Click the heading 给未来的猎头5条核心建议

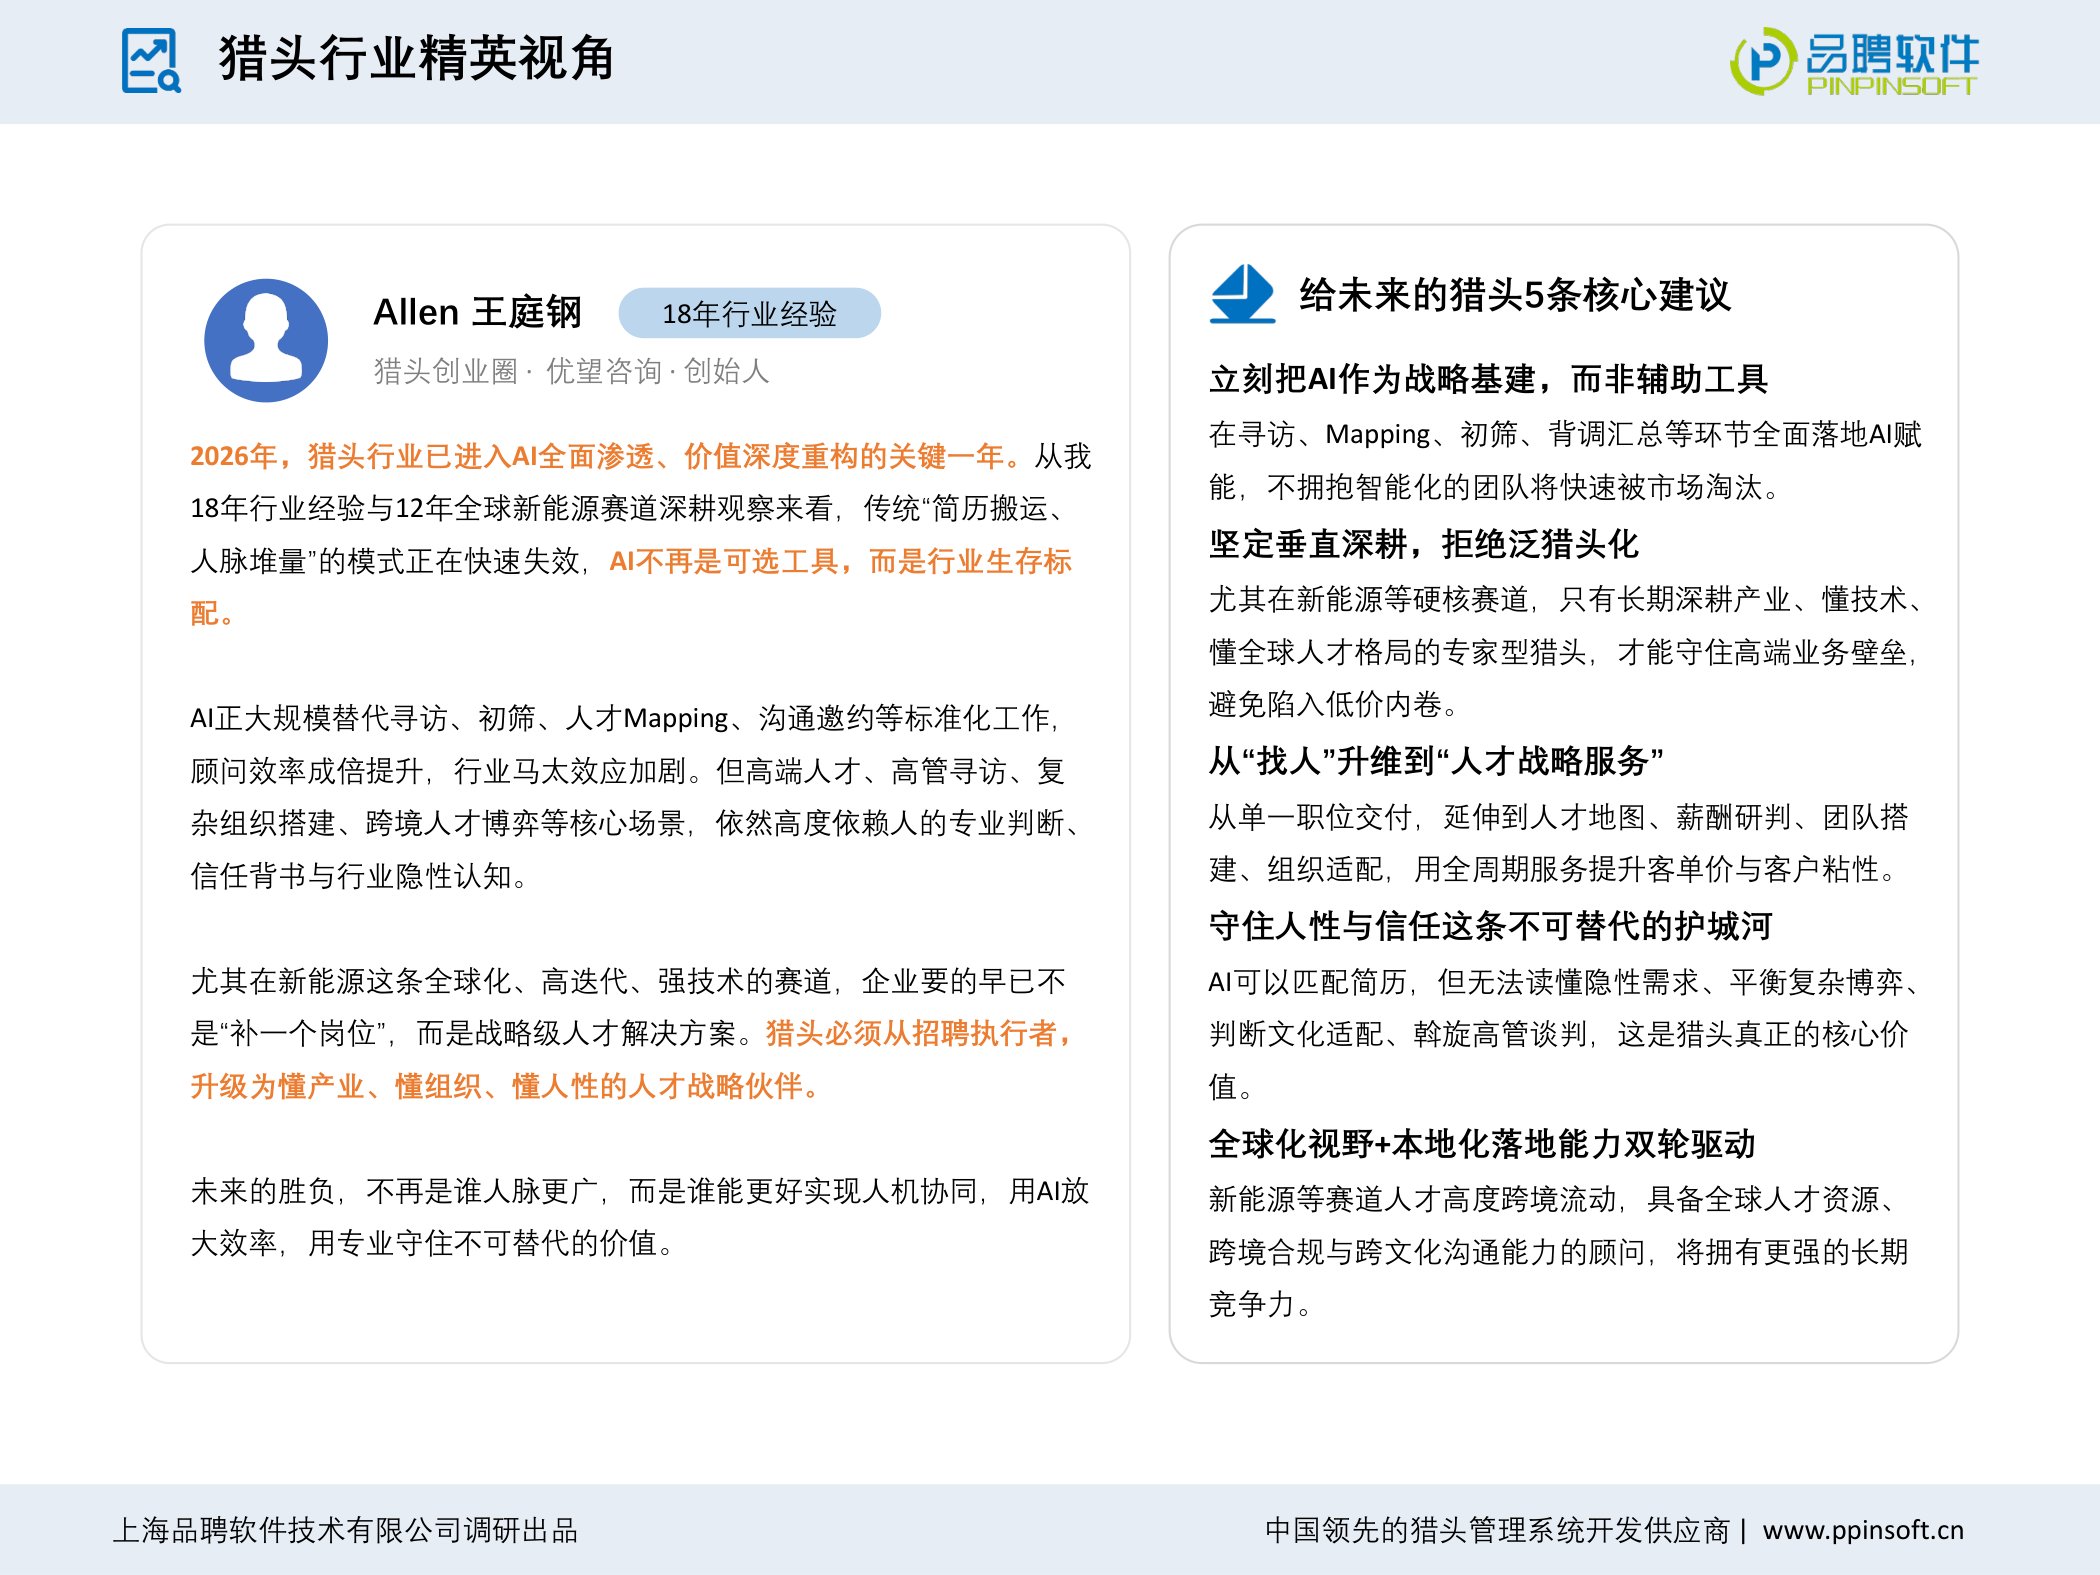click(x=1514, y=295)
